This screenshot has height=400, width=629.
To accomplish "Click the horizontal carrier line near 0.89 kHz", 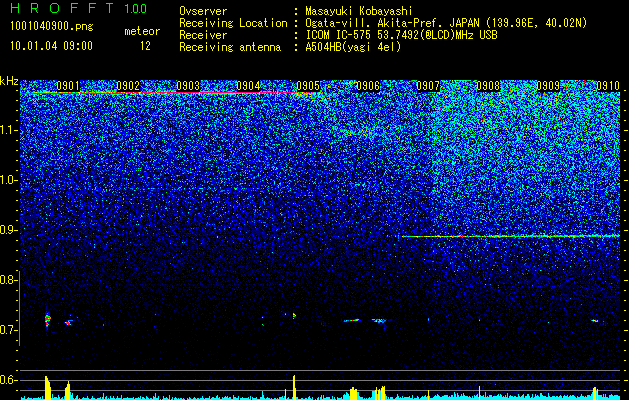I will [511, 236].
